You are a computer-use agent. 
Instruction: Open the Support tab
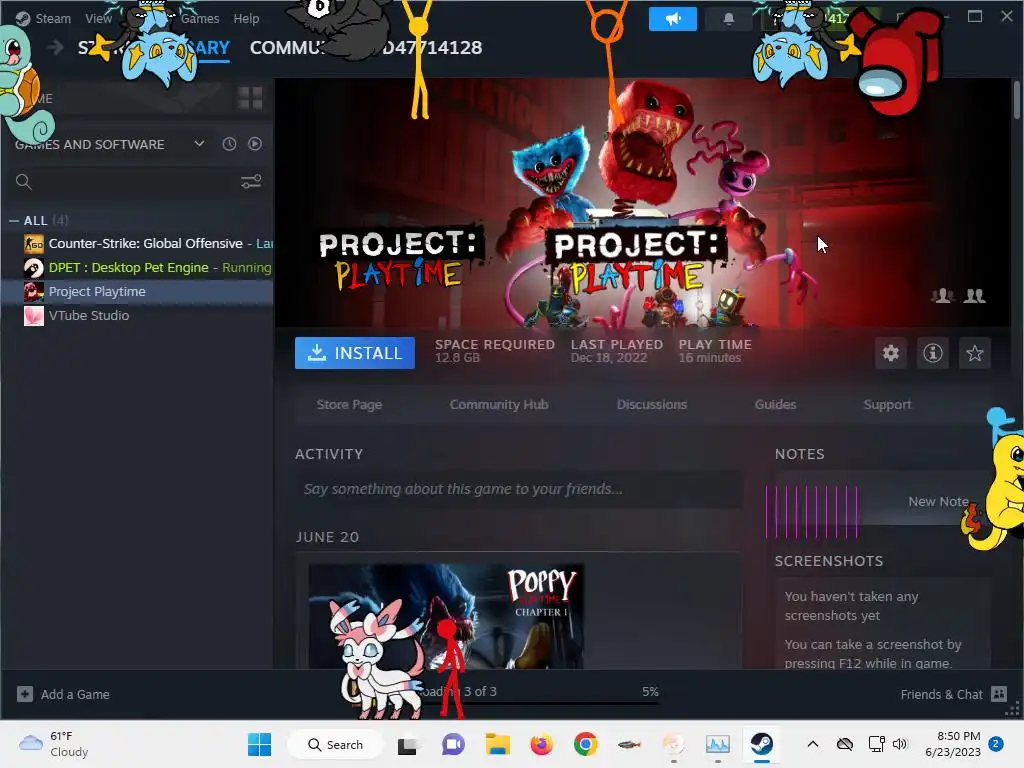(887, 404)
